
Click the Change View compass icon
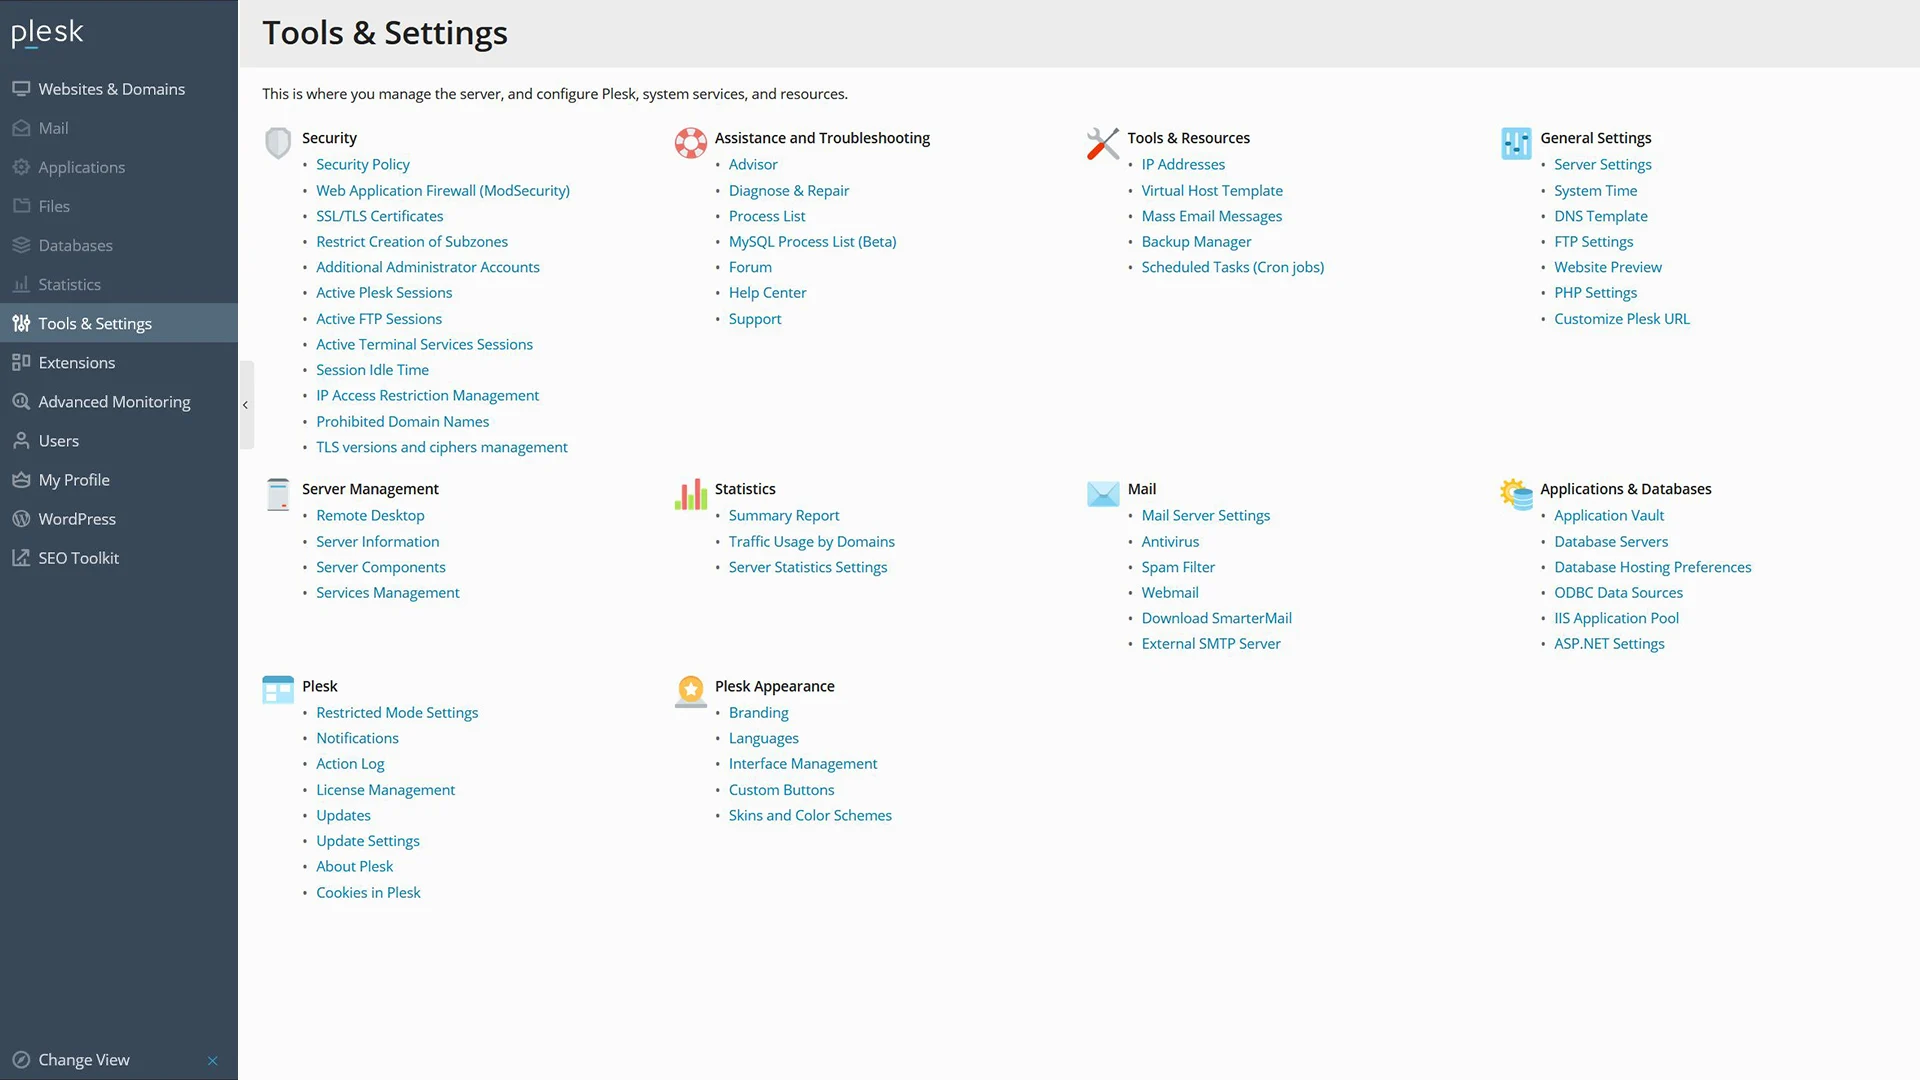[21, 1059]
